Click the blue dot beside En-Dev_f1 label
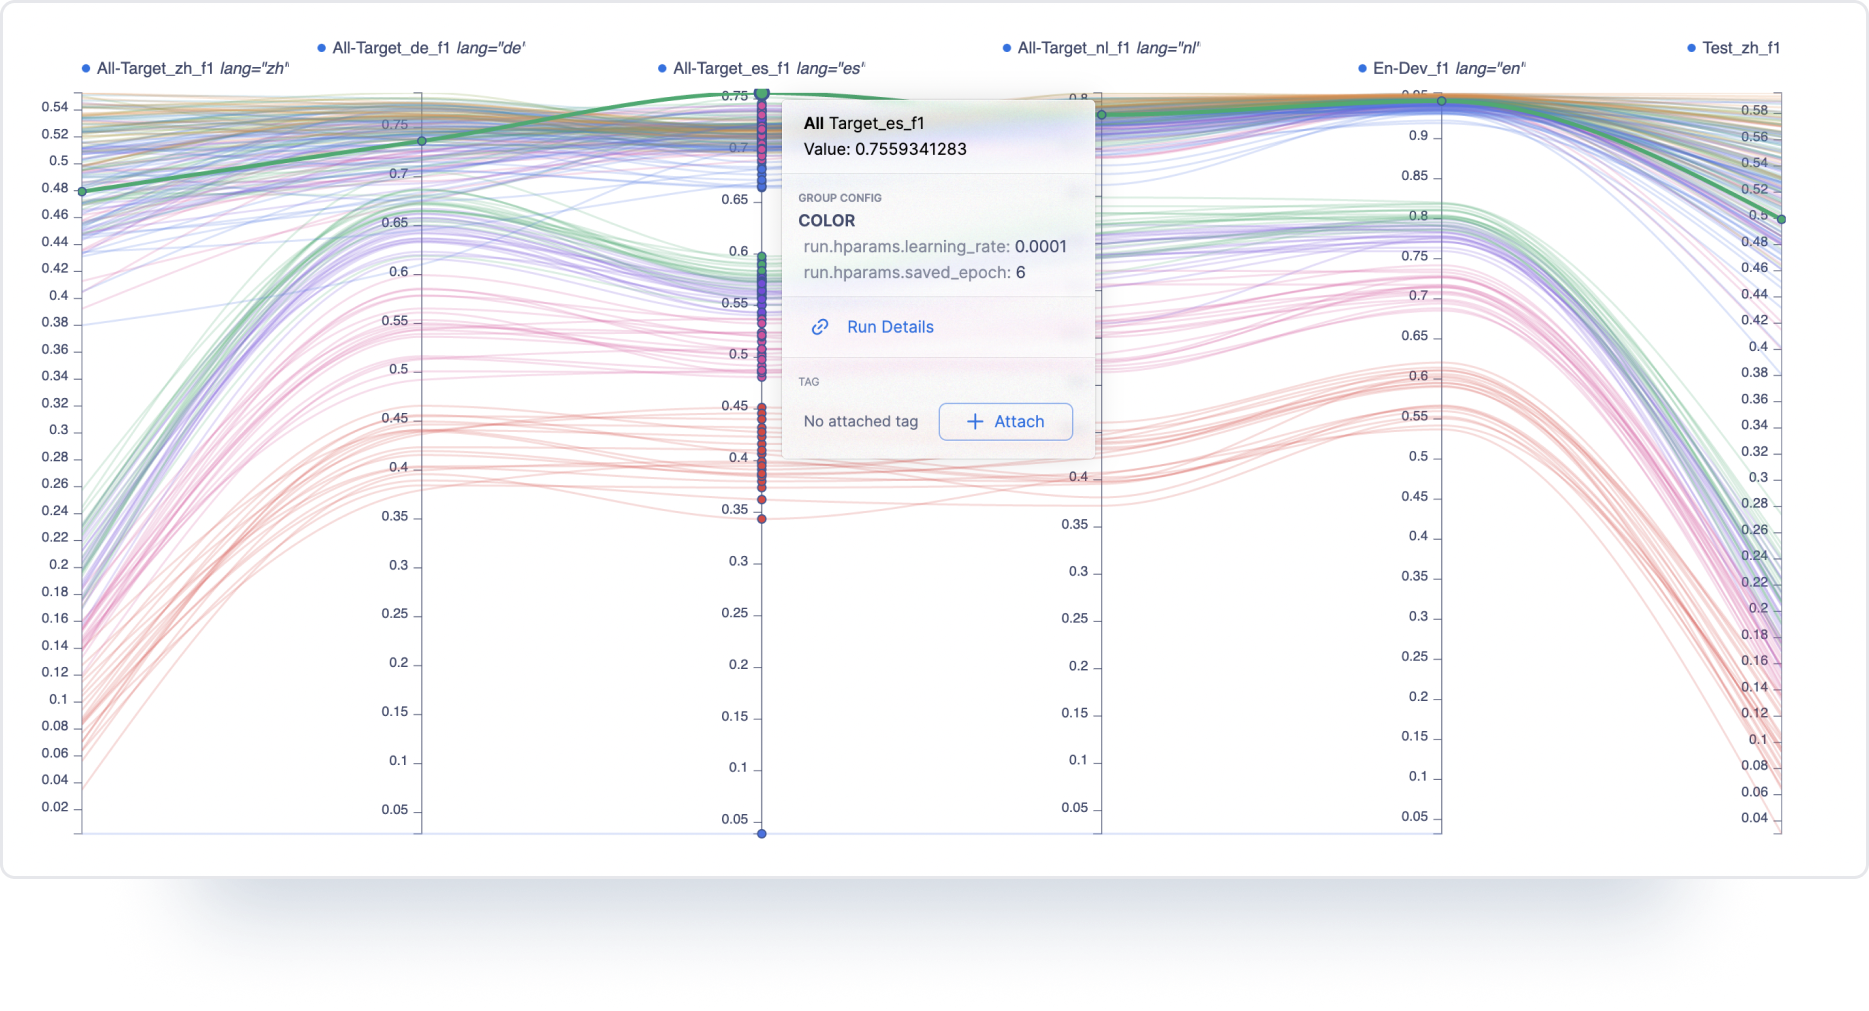 click(1362, 69)
